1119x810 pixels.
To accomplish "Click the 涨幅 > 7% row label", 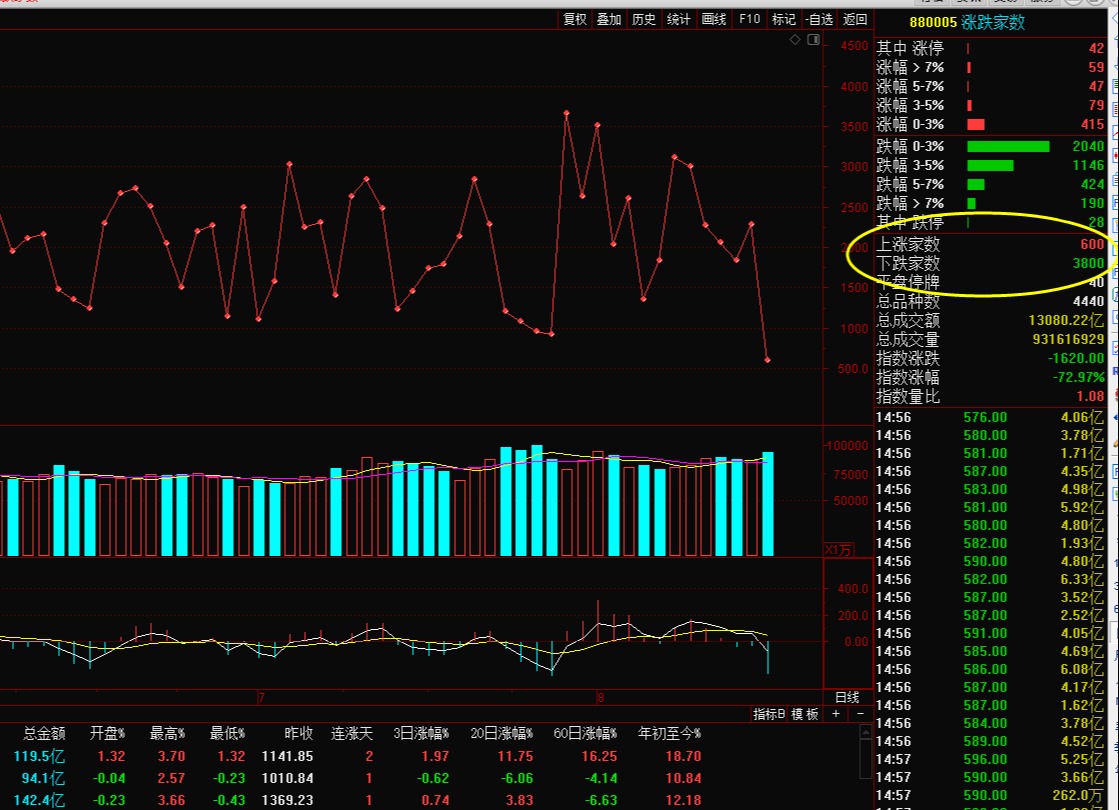I will [910, 67].
